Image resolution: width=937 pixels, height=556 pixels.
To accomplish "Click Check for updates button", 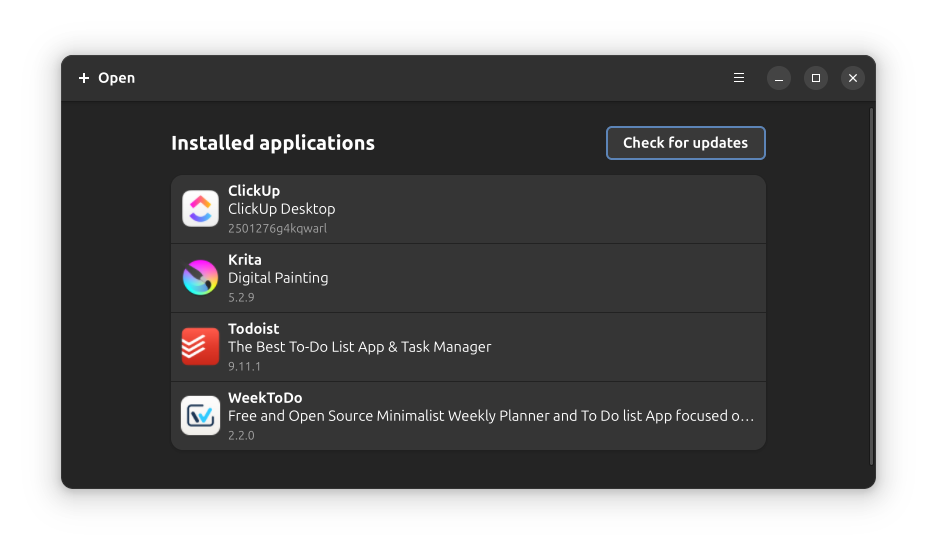I will tap(685, 143).
